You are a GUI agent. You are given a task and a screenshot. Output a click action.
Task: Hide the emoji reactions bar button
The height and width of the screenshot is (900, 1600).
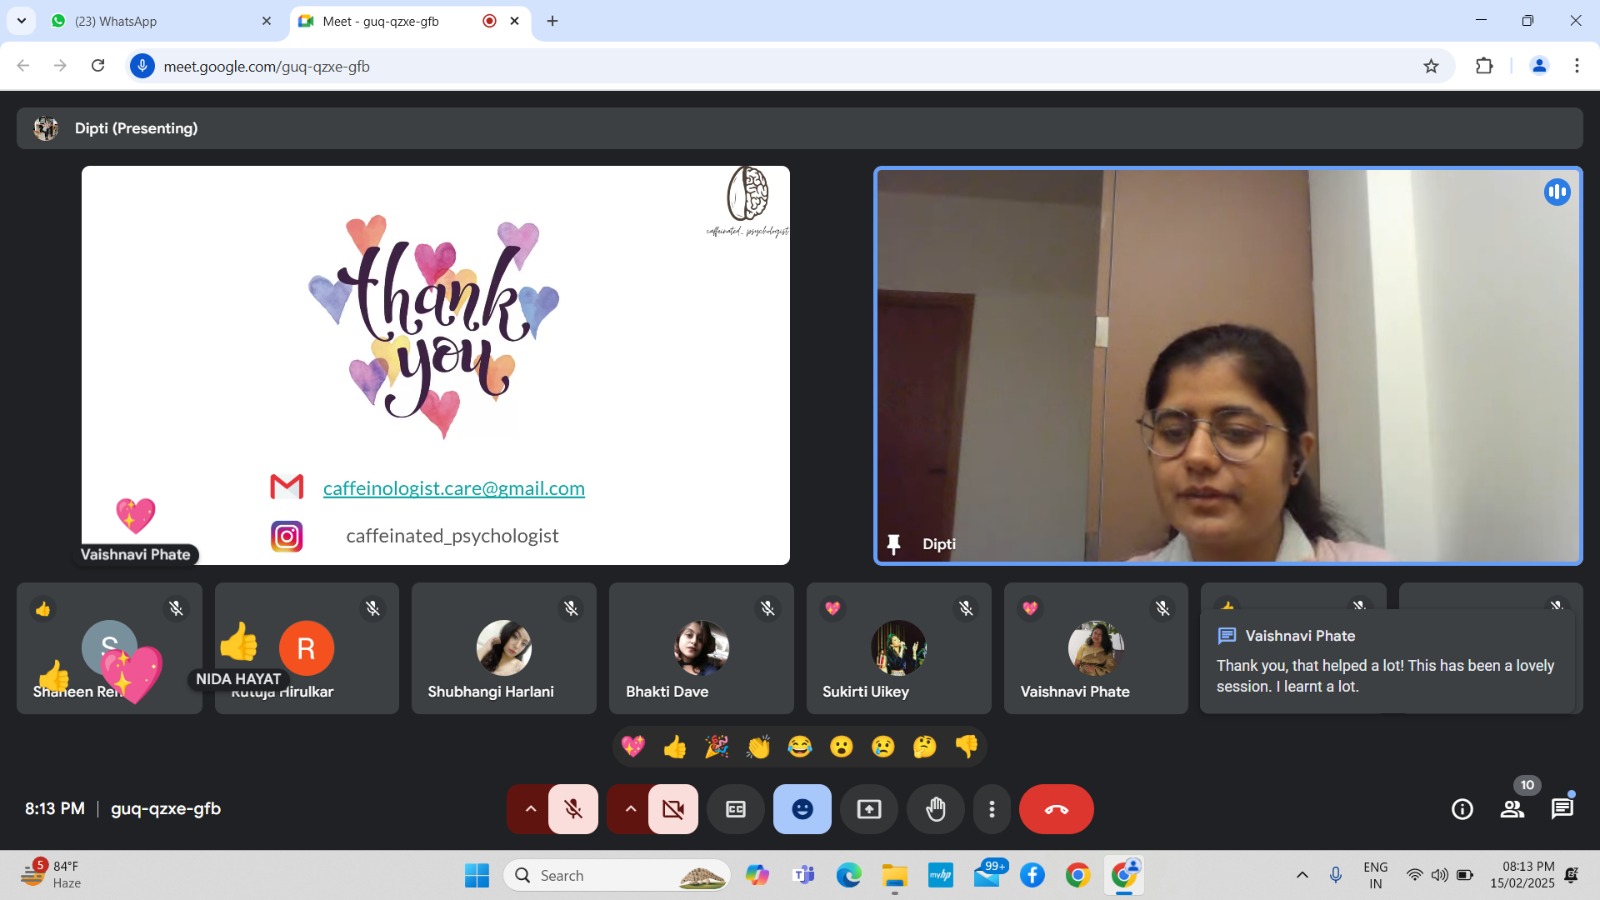coord(802,809)
